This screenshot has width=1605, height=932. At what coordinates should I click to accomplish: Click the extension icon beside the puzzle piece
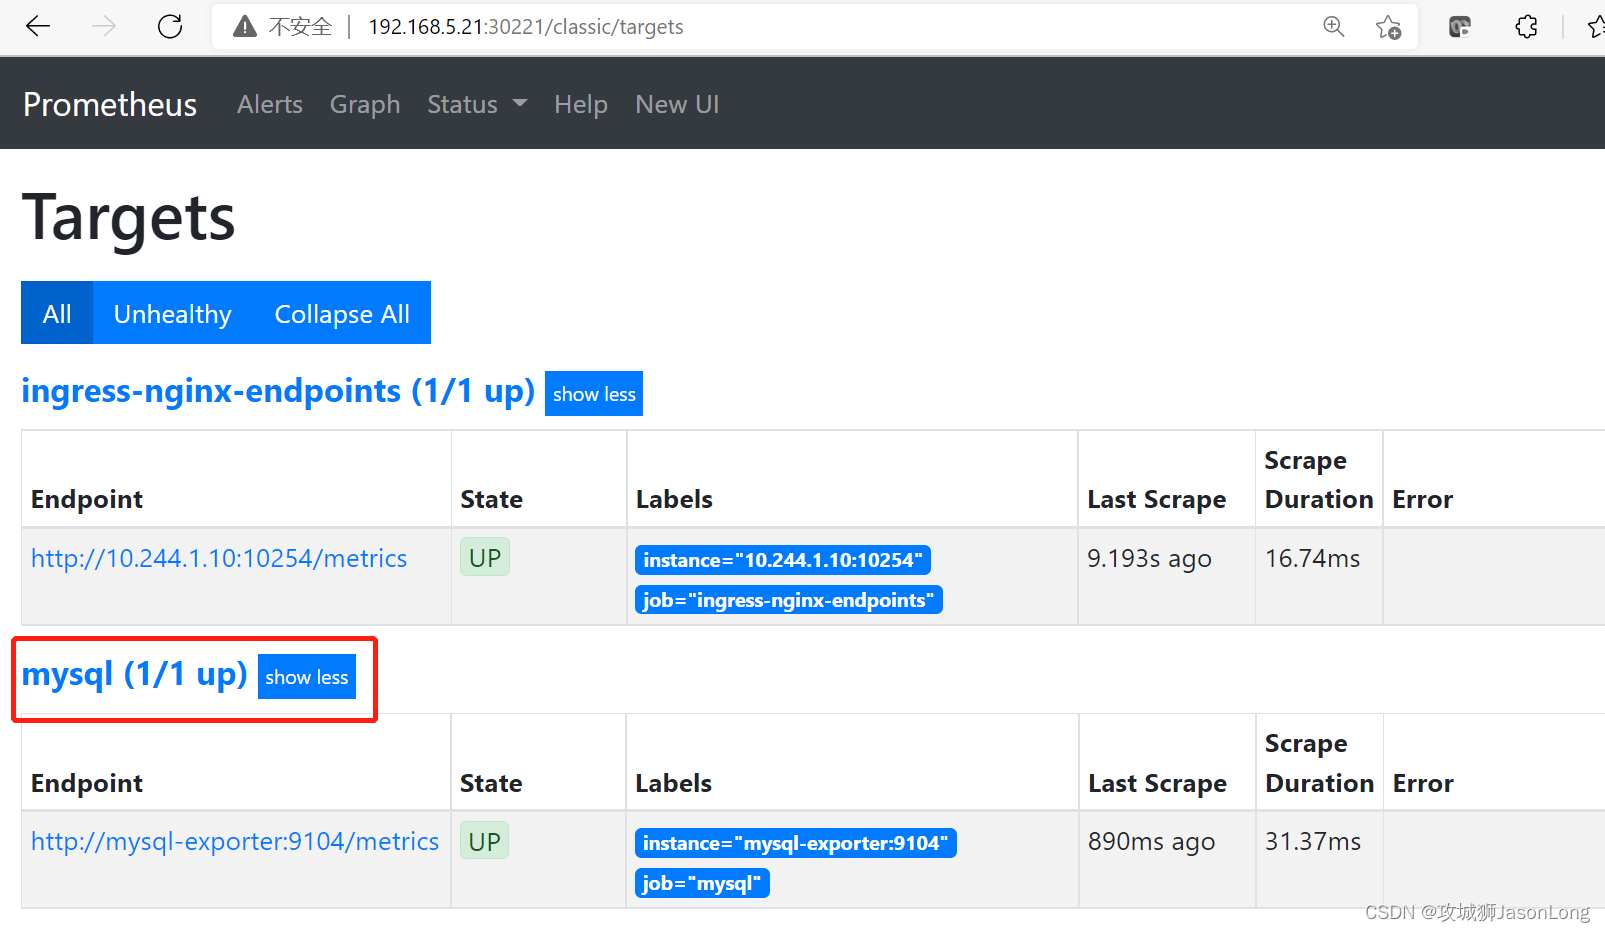1460,27
